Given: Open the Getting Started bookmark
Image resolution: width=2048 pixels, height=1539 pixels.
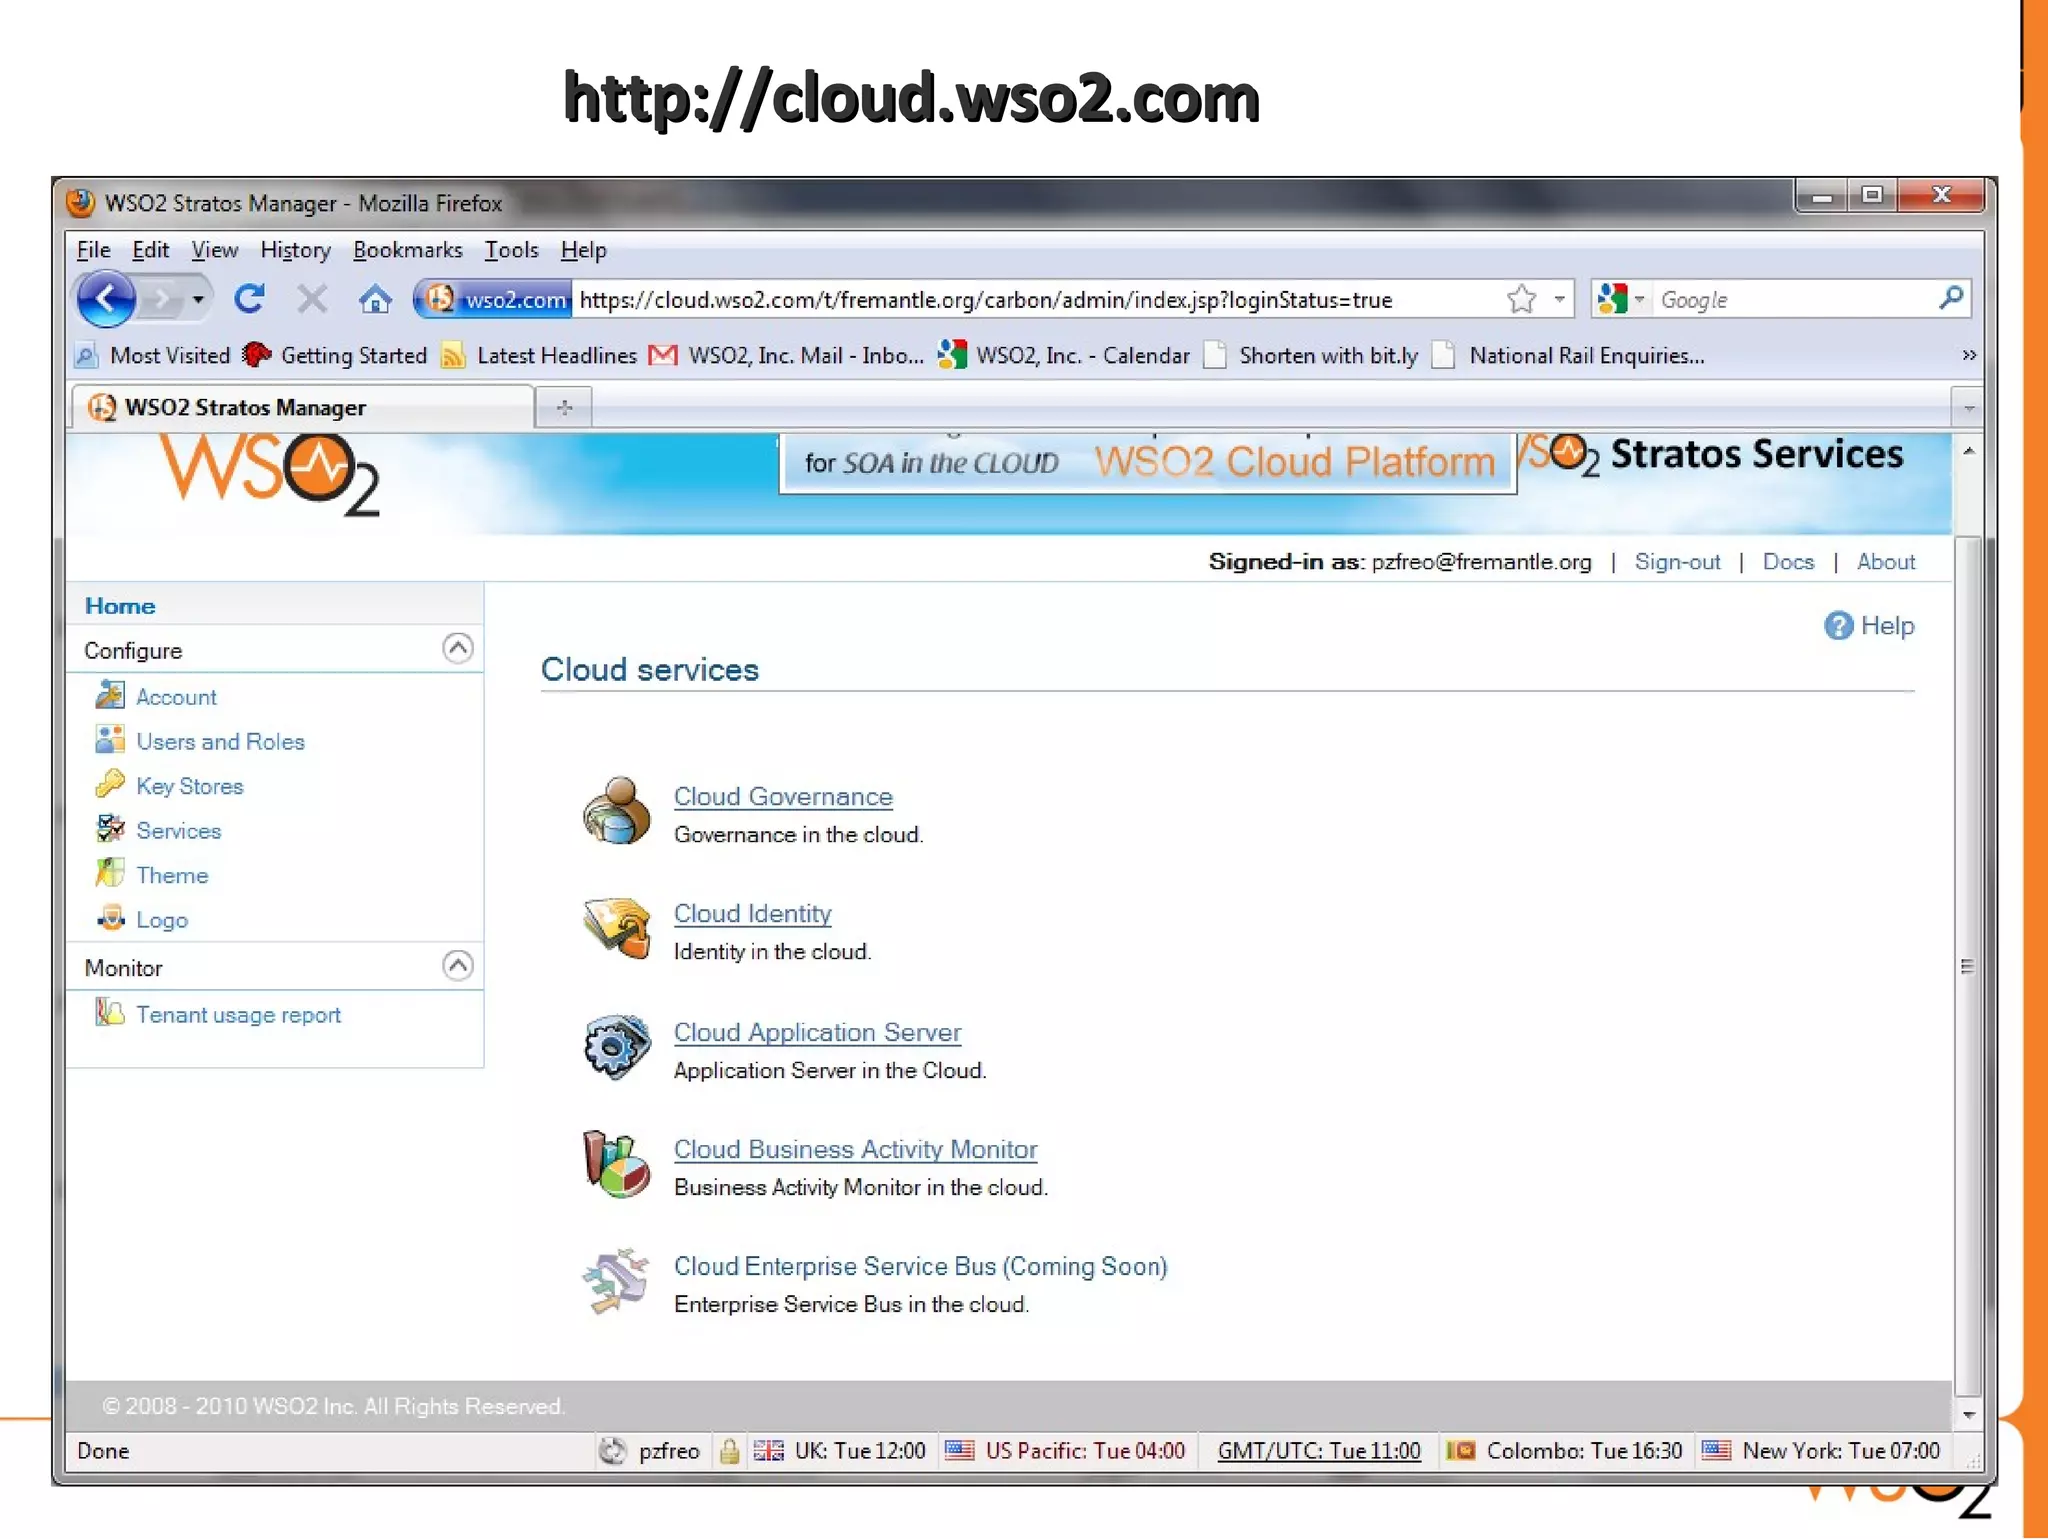Looking at the screenshot, I should (x=335, y=355).
